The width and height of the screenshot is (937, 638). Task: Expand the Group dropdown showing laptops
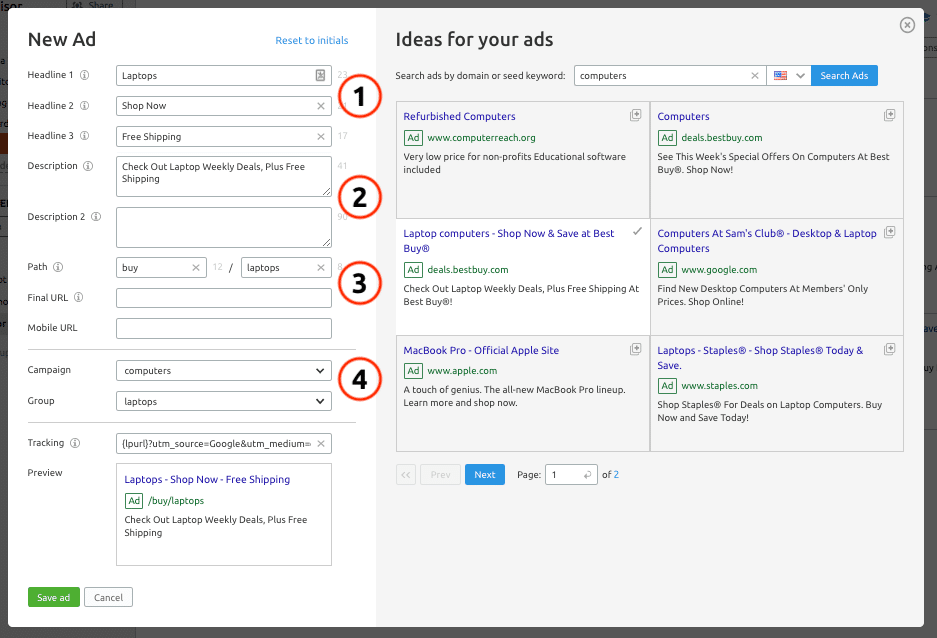[223, 401]
